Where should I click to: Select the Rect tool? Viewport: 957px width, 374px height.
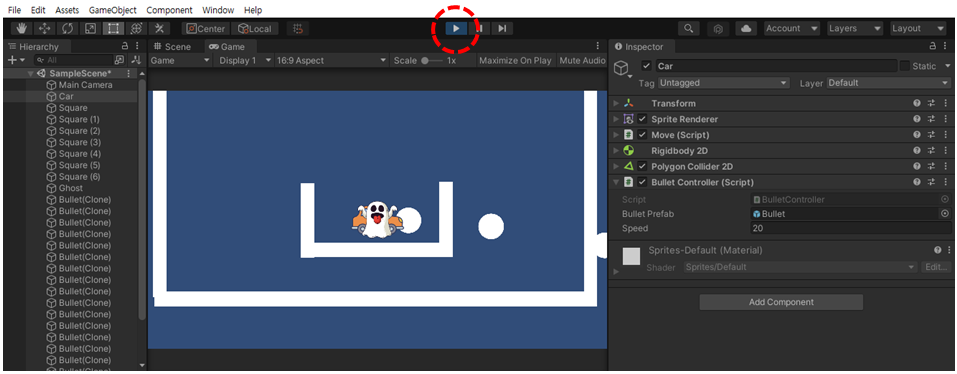pos(114,29)
